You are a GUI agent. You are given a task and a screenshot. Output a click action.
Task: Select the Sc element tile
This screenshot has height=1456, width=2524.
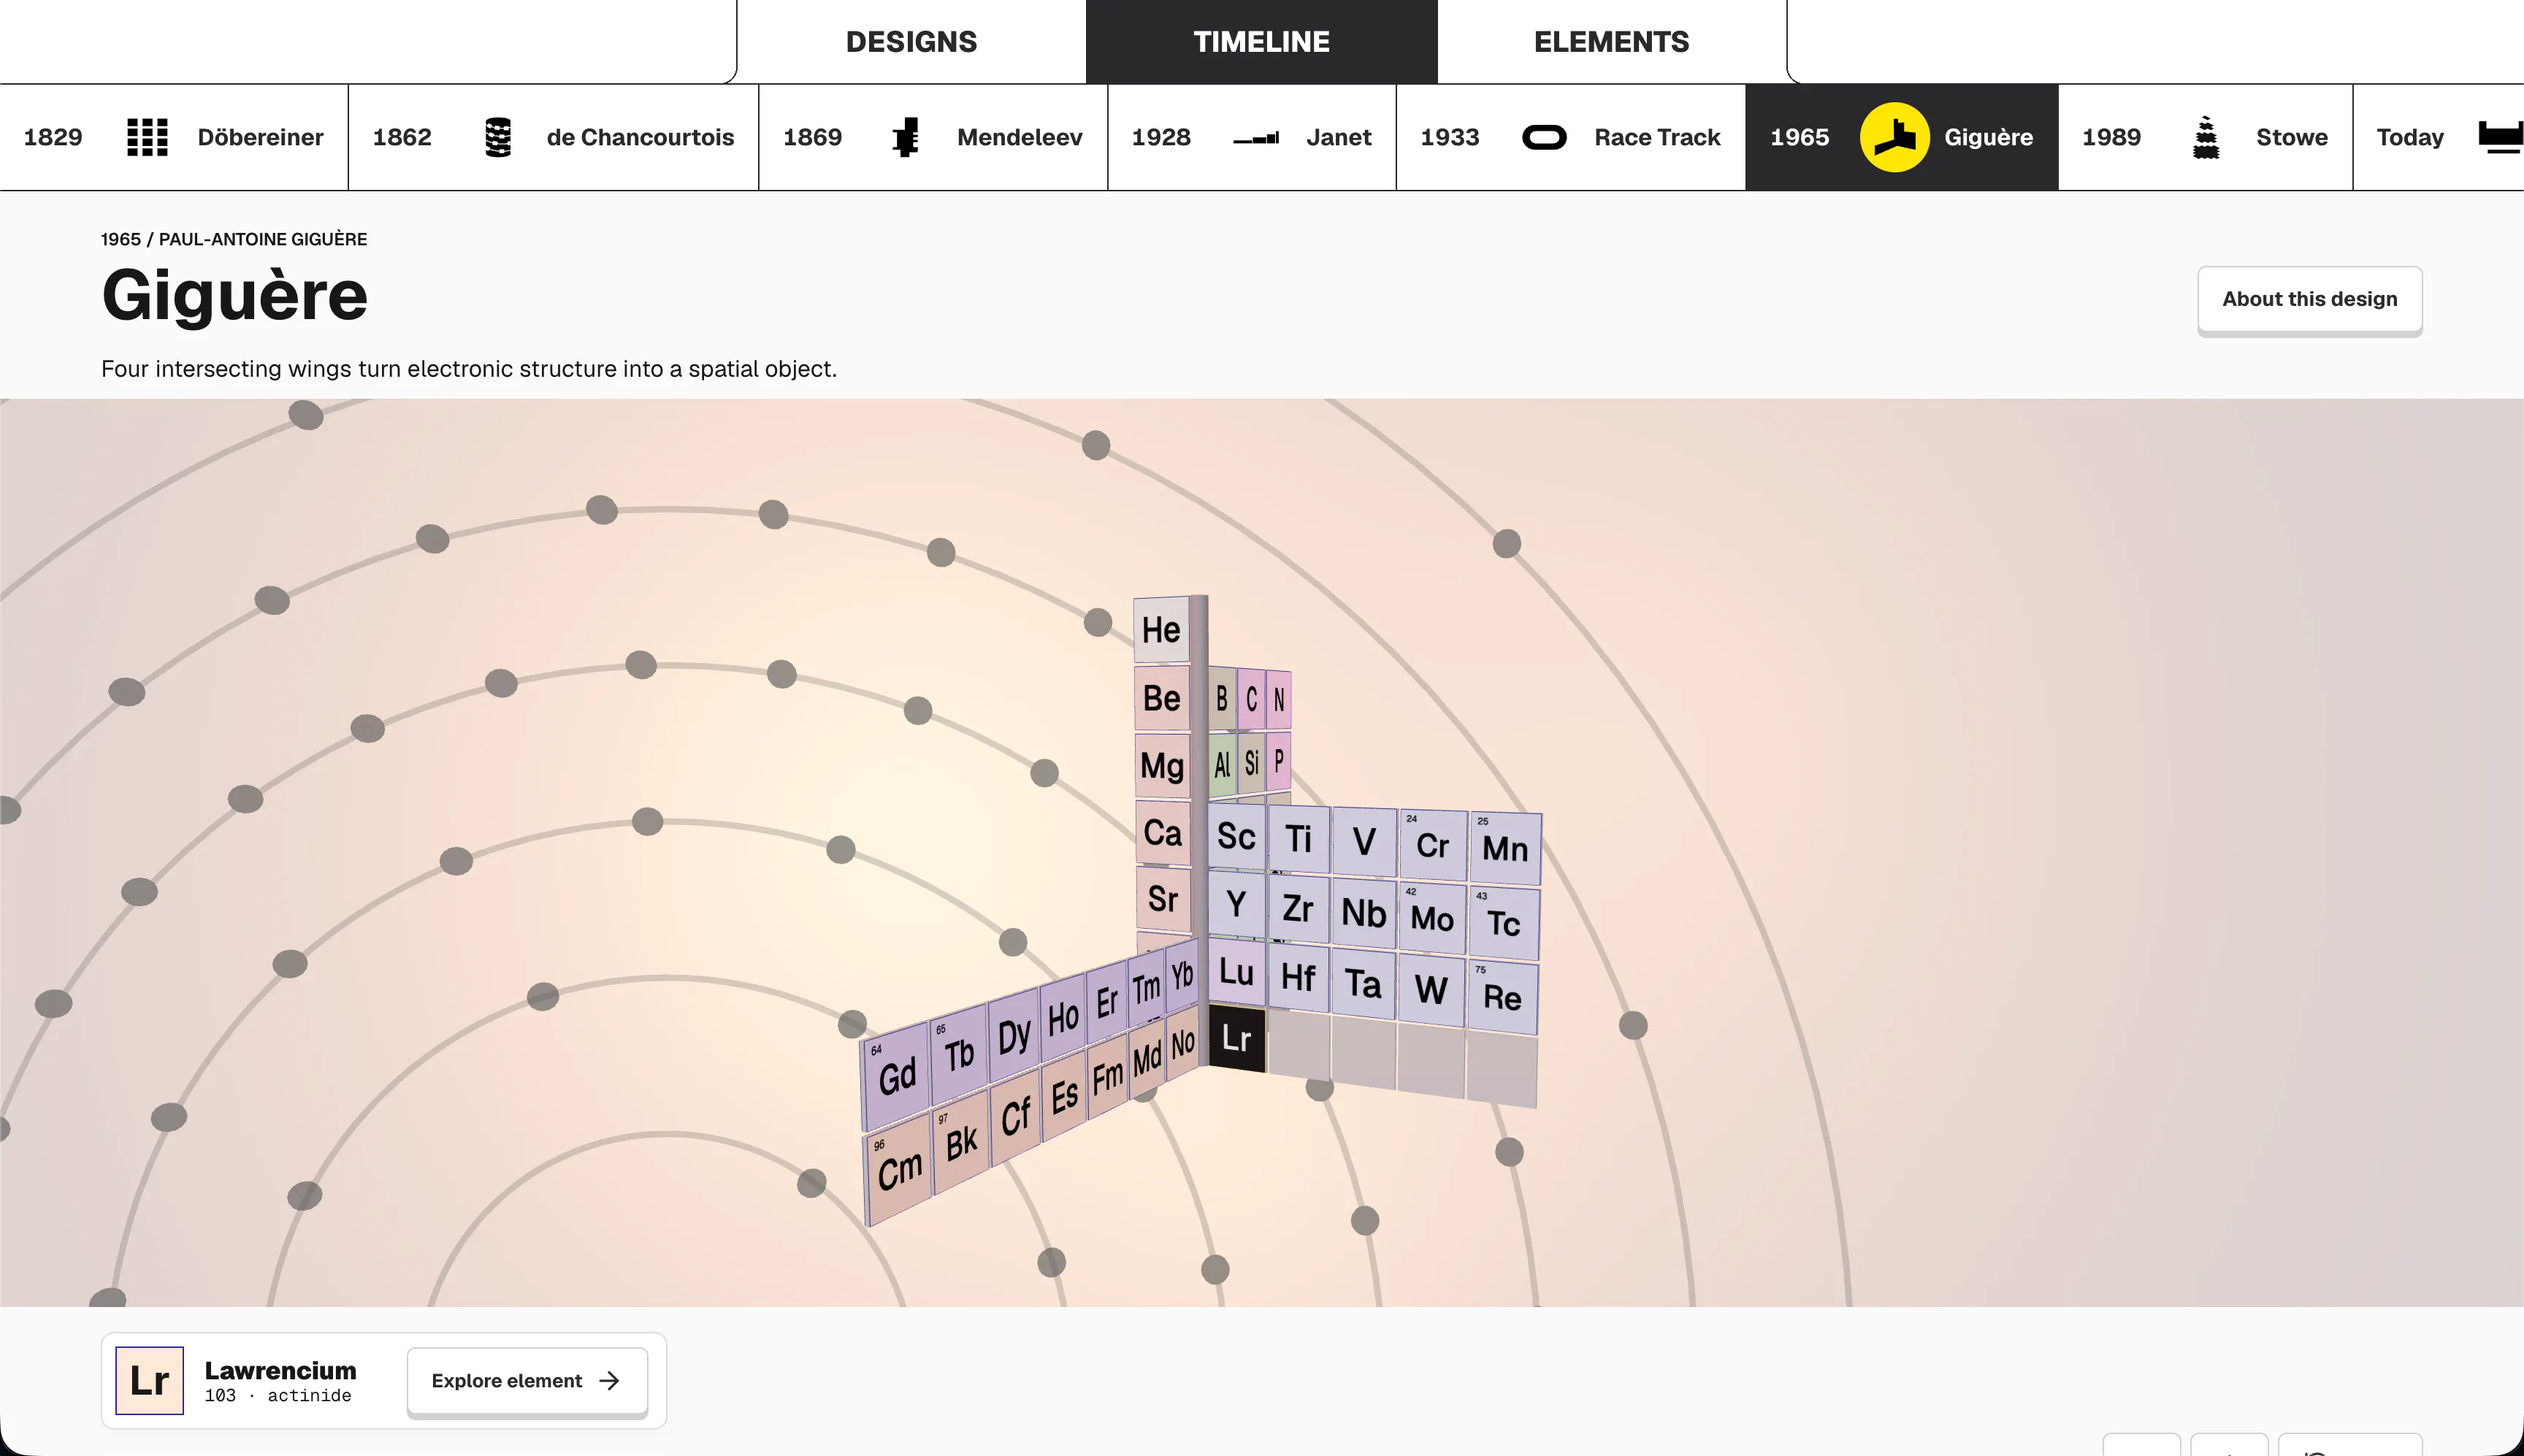point(1236,836)
